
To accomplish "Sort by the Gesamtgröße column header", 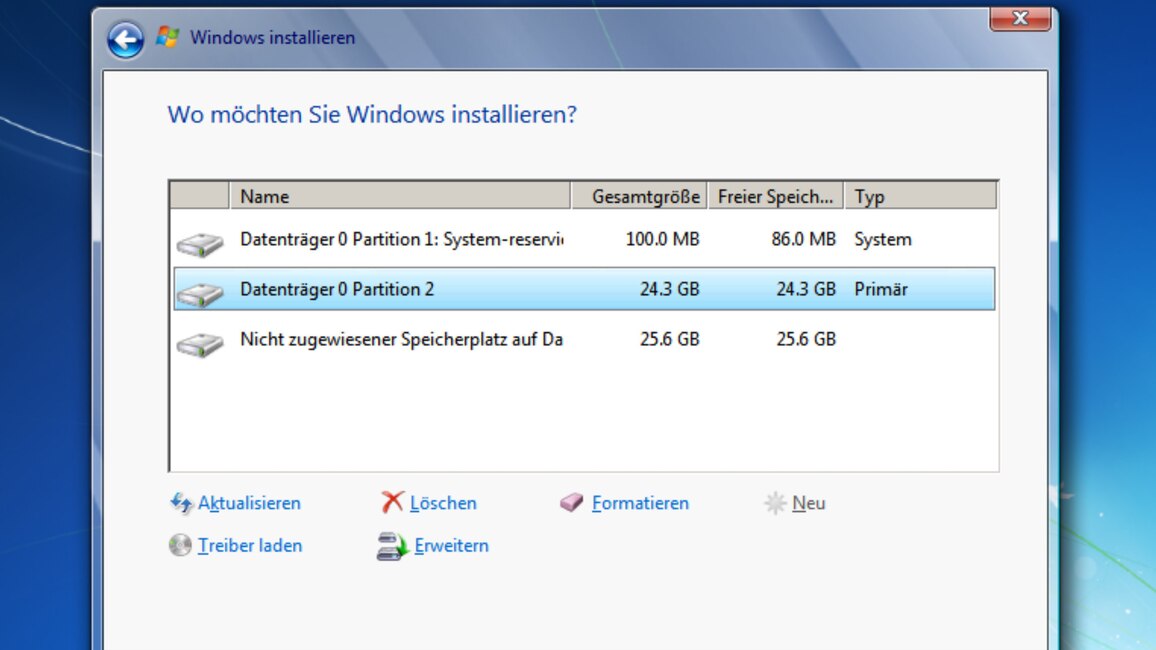I will tap(639, 196).
